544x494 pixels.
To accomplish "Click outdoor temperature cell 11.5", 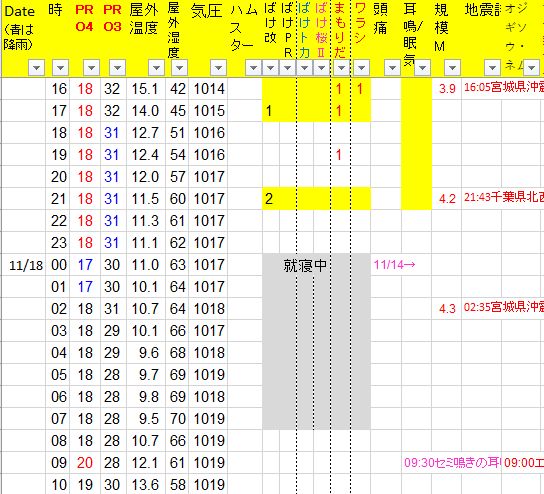I will (145, 199).
